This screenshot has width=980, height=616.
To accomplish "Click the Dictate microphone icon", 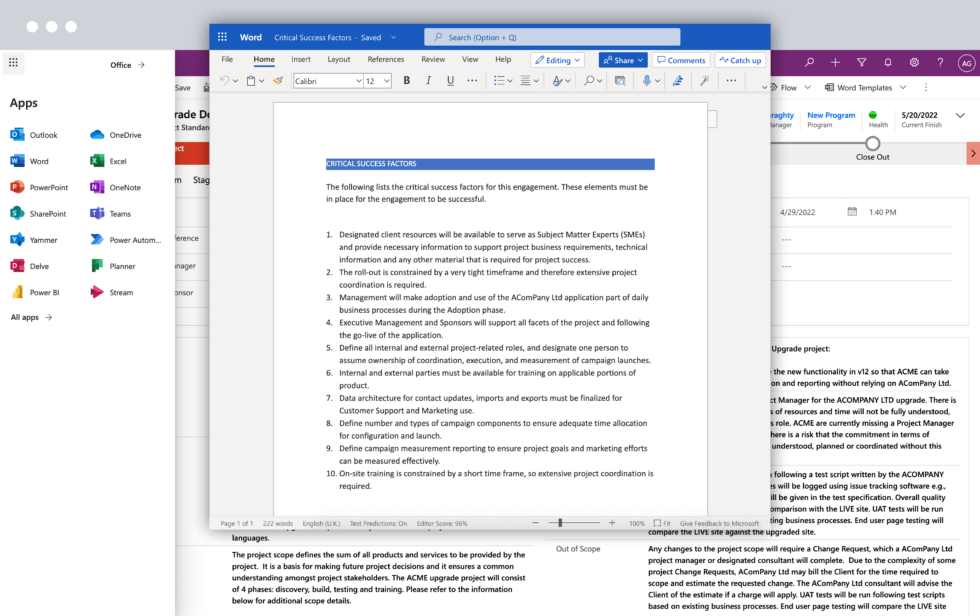I will [647, 81].
